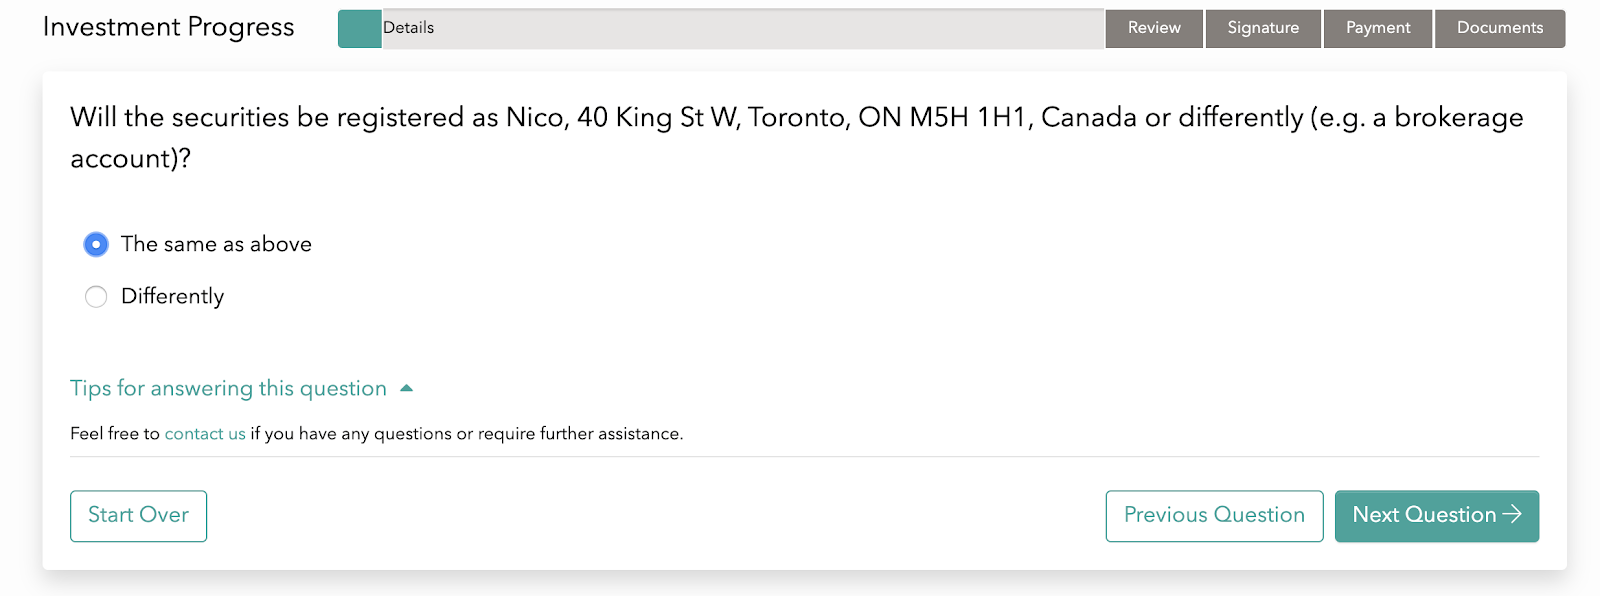Image resolution: width=1600 pixels, height=596 pixels.
Task: Click the Details progress bar label
Action: (409, 28)
